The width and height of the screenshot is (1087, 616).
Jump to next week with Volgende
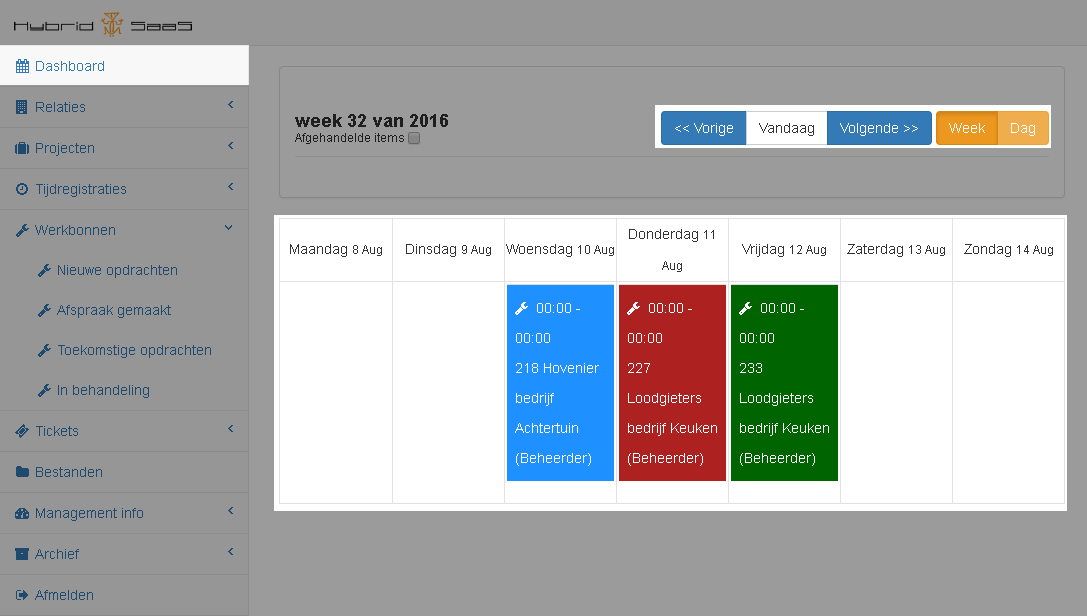click(x=878, y=128)
